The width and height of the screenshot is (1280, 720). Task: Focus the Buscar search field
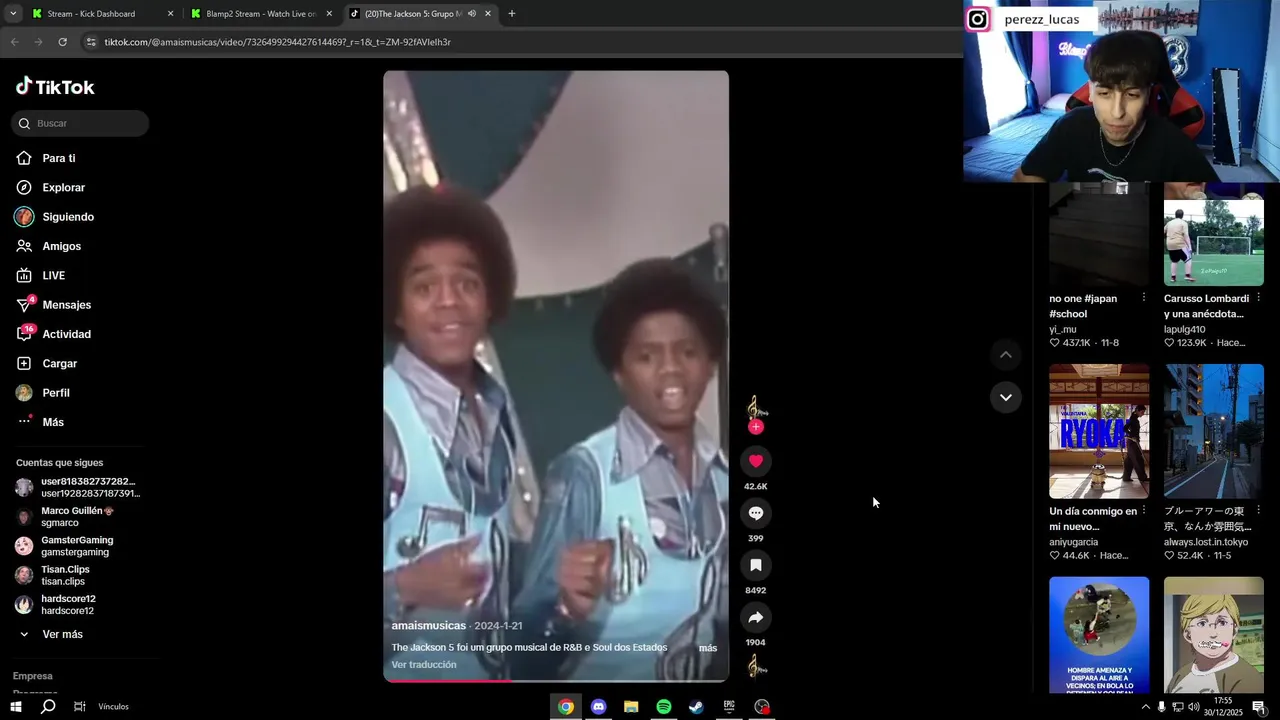coord(80,124)
